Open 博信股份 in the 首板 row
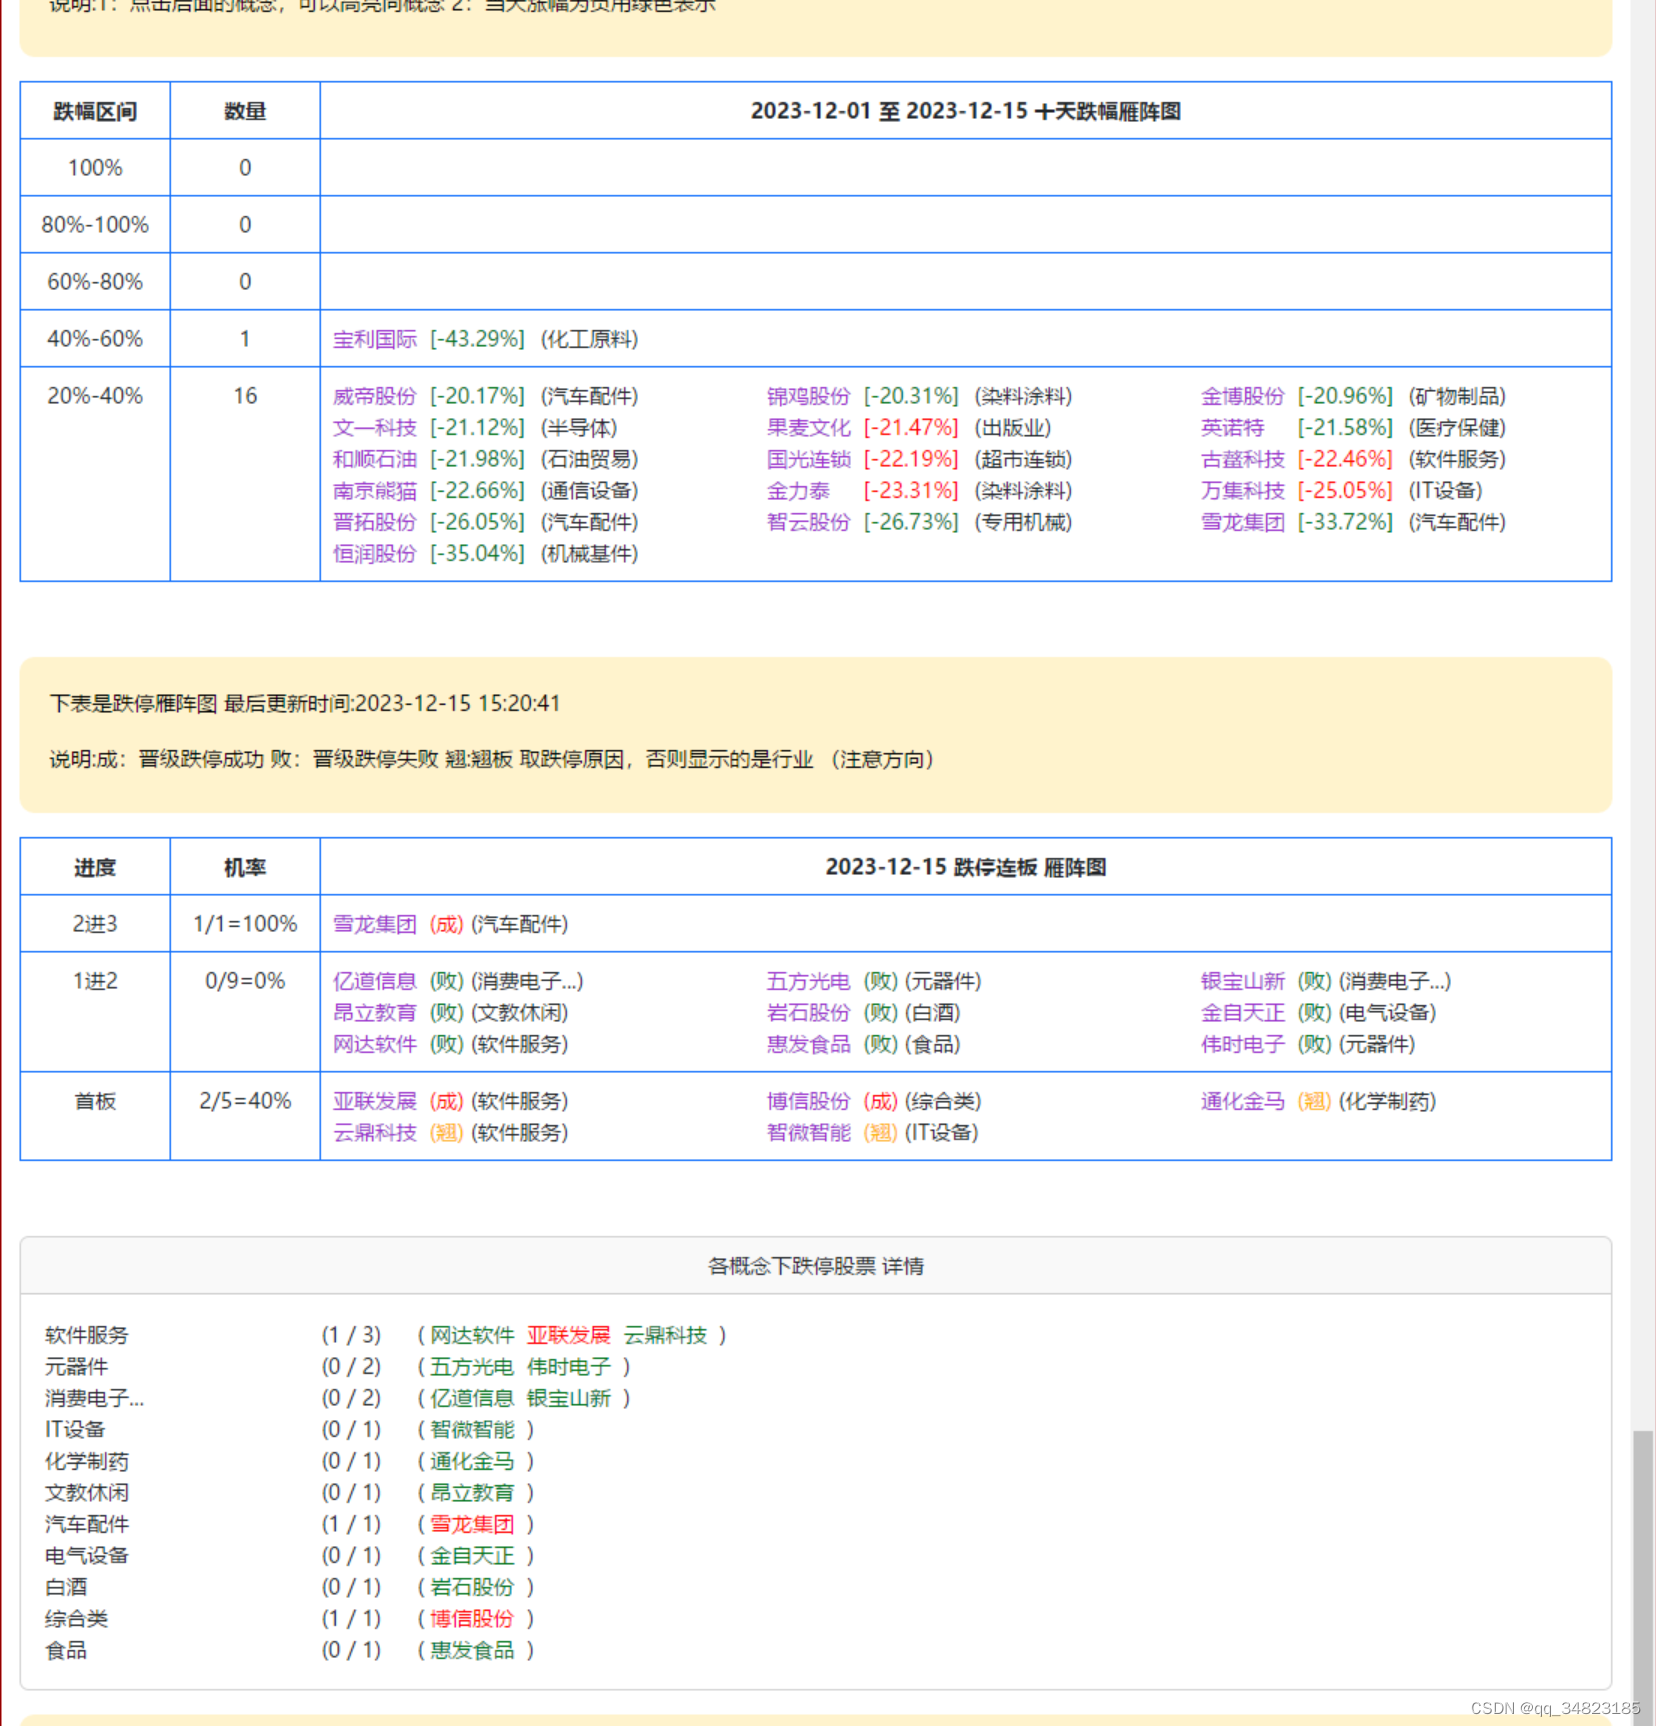Viewport: 1656px width, 1726px height. click(x=808, y=1101)
